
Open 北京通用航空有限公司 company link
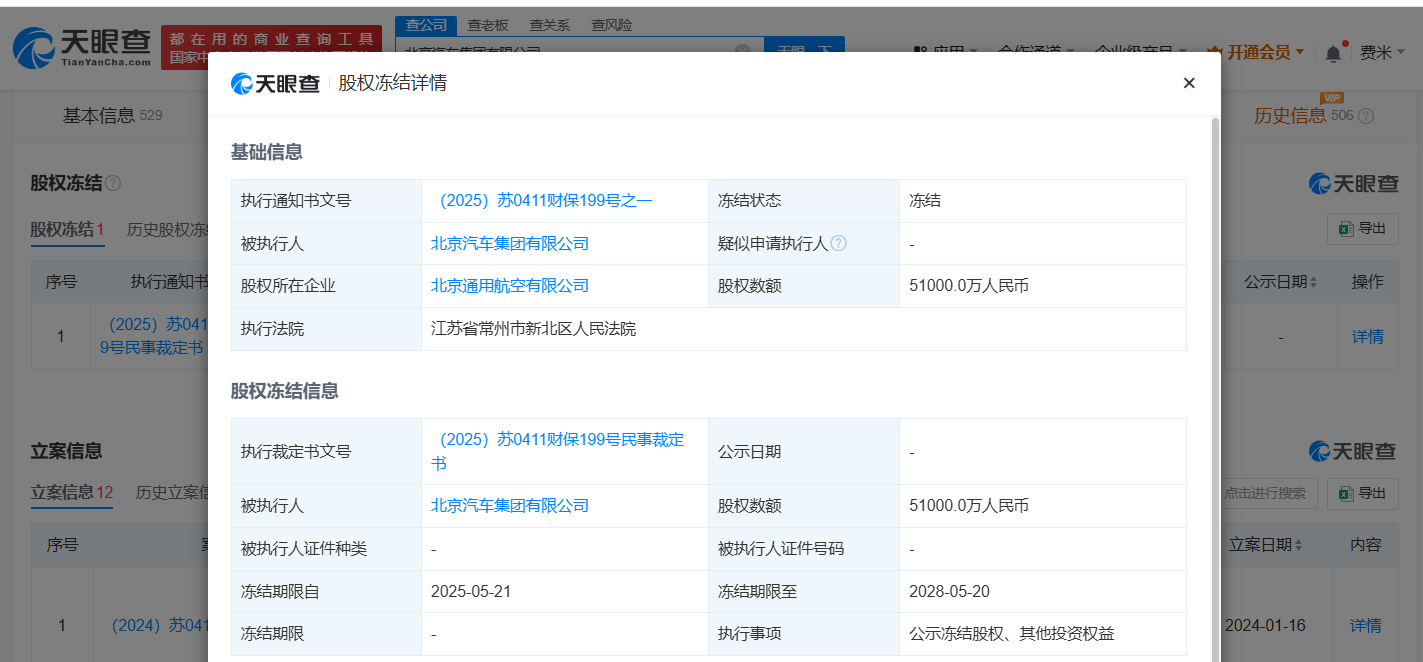510,286
